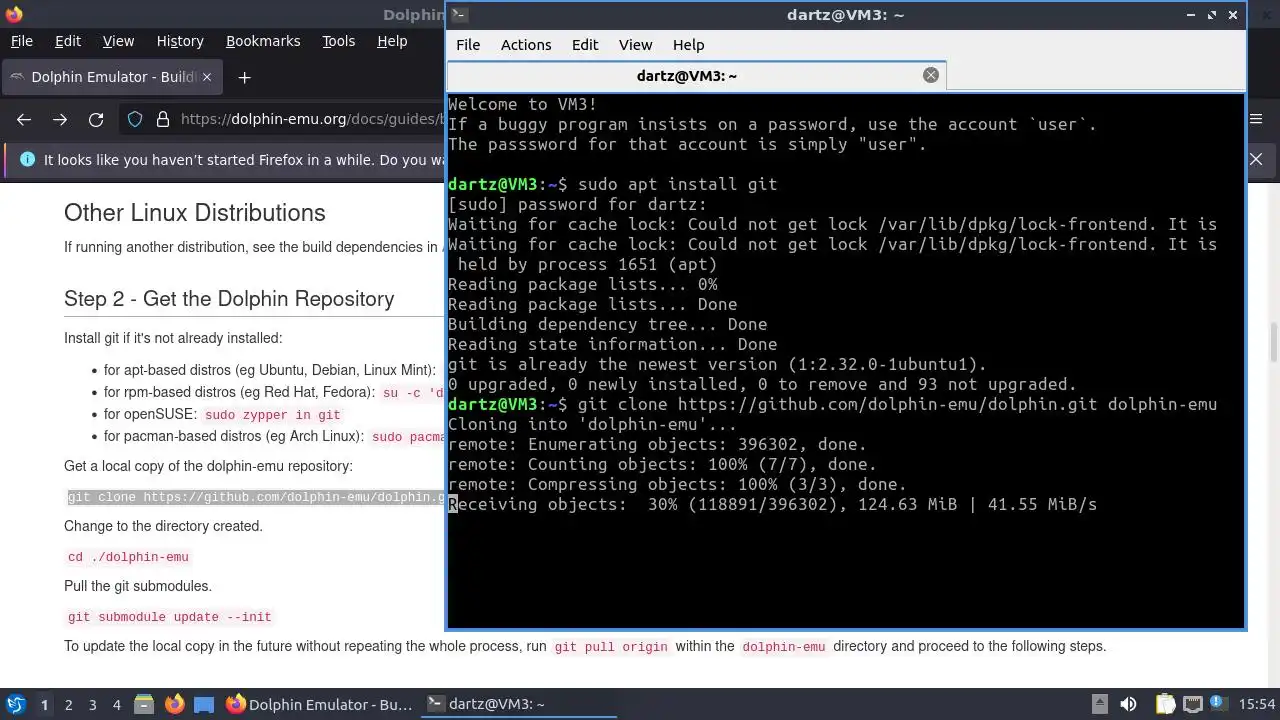Screen dimensions: 1280x720
Task: Click the update notifier tray icon
Action: point(1219,704)
